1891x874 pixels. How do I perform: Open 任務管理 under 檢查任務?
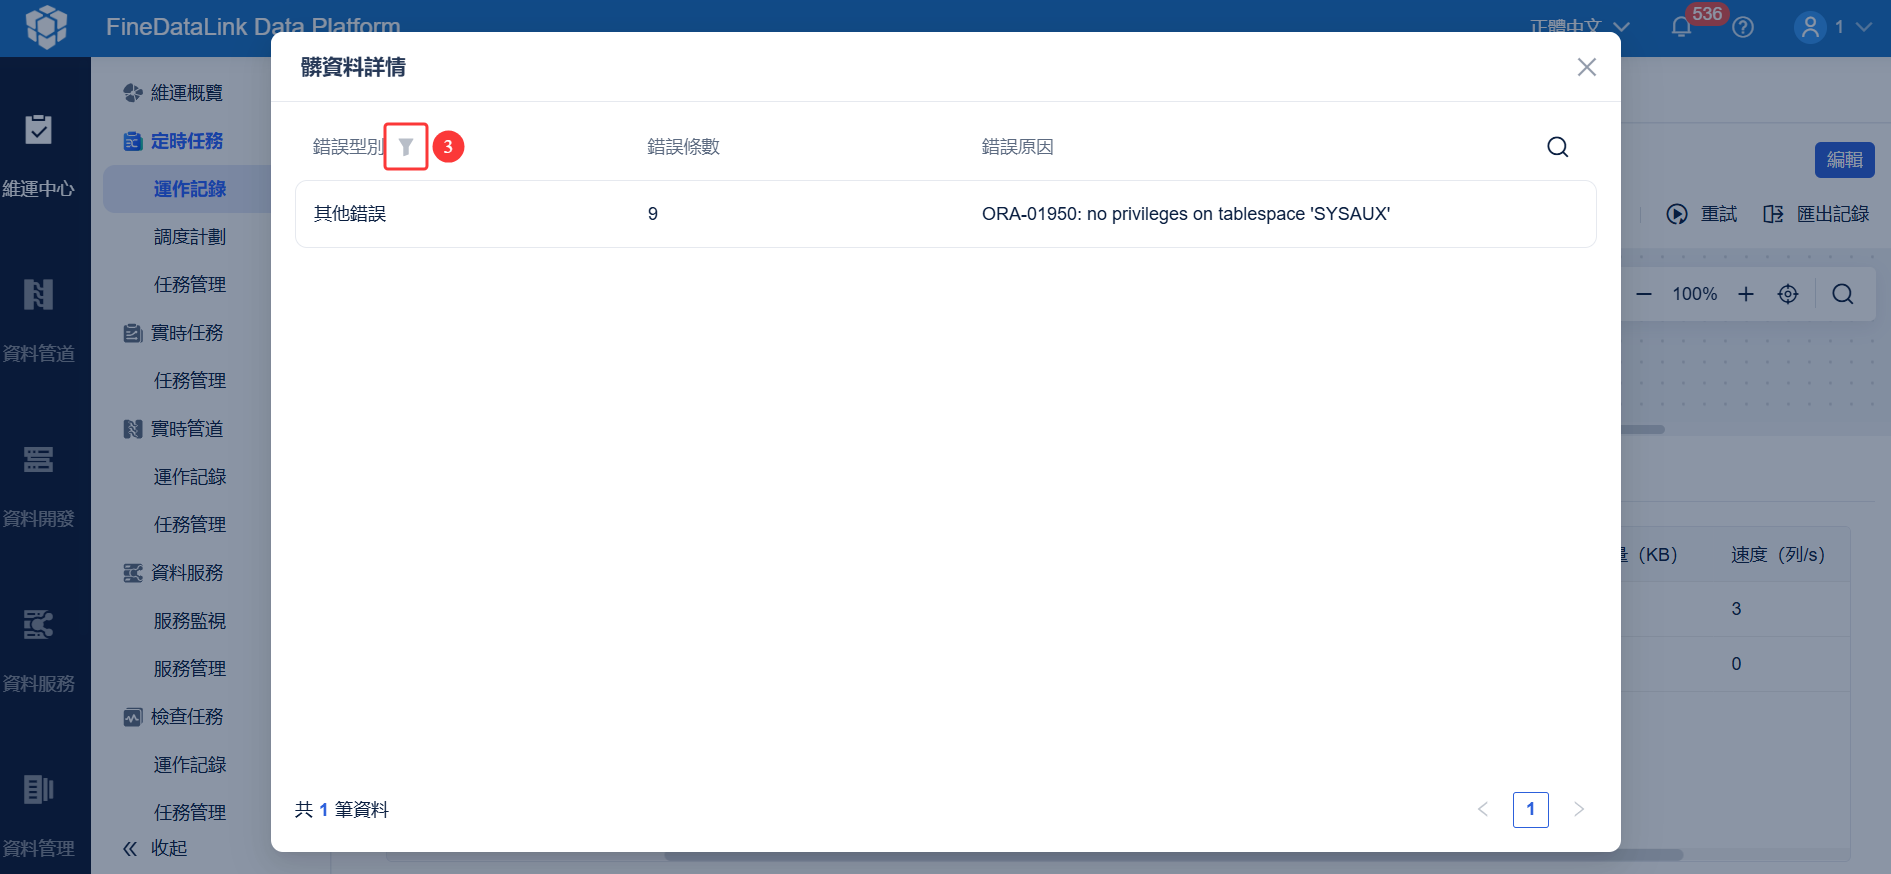coord(190,813)
